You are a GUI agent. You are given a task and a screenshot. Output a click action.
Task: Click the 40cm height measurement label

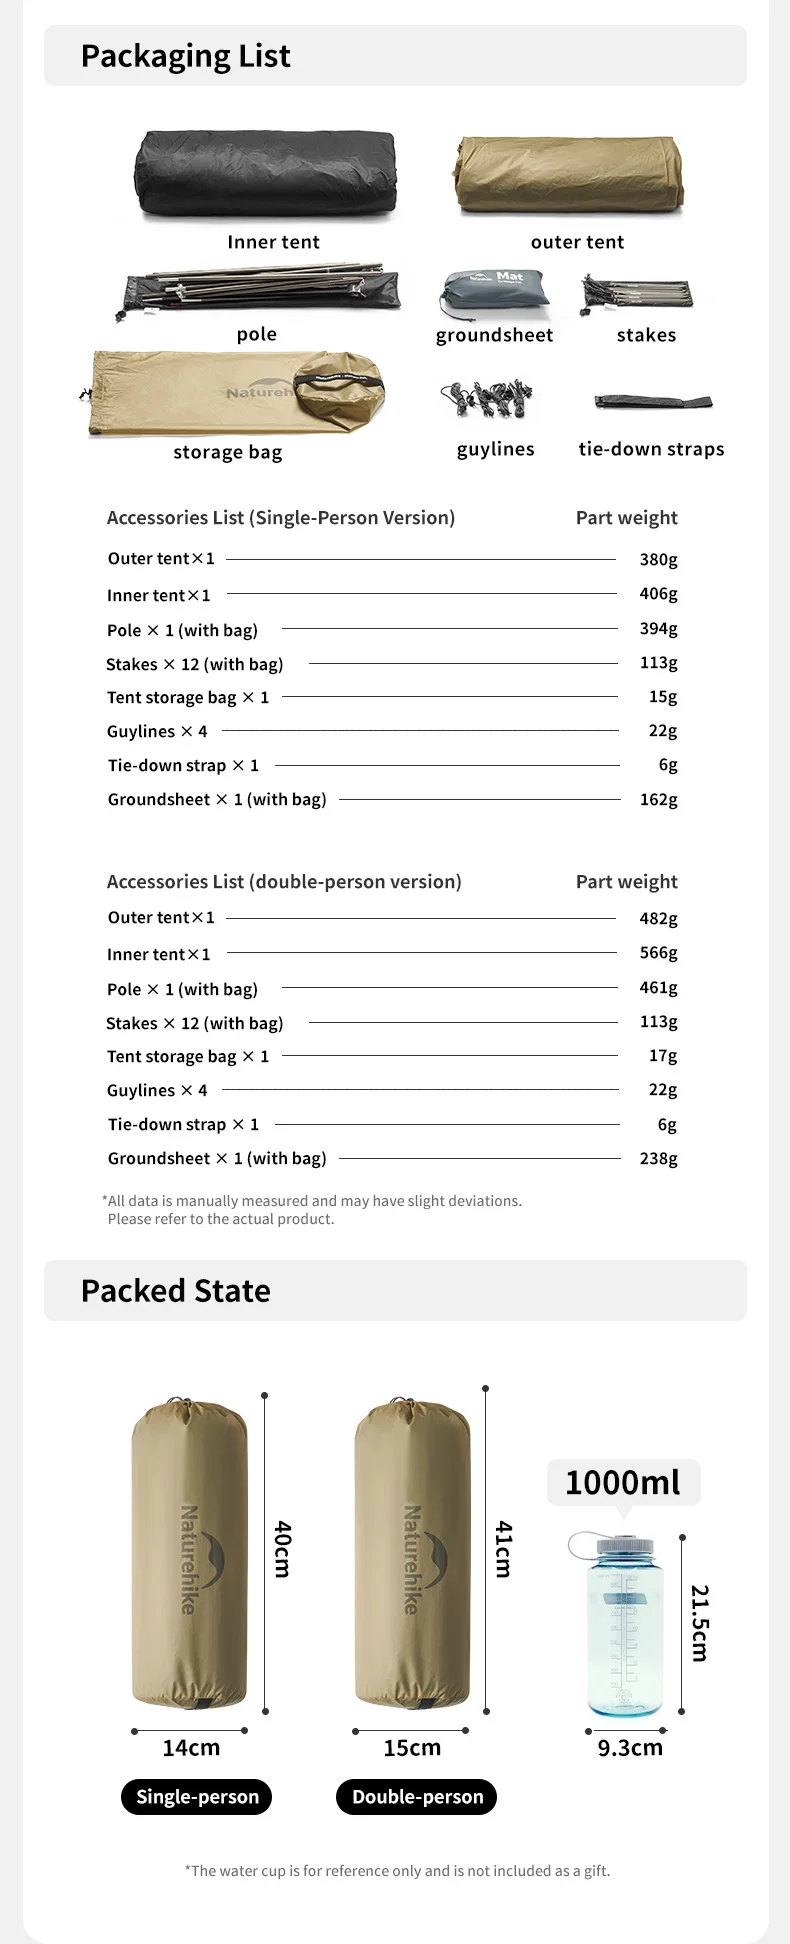(283, 1549)
